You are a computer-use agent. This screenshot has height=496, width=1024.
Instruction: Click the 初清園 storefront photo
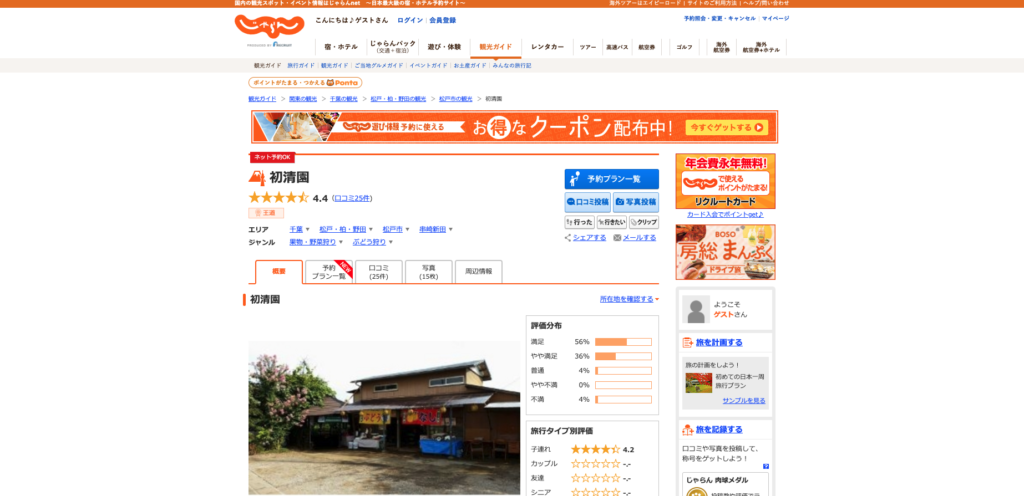(384, 418)
